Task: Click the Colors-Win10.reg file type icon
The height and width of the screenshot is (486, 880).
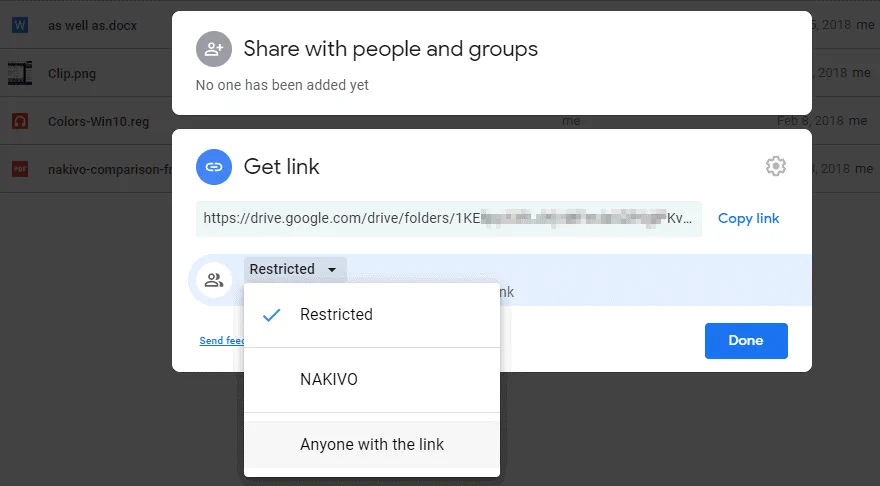Action: pos(20,122)
